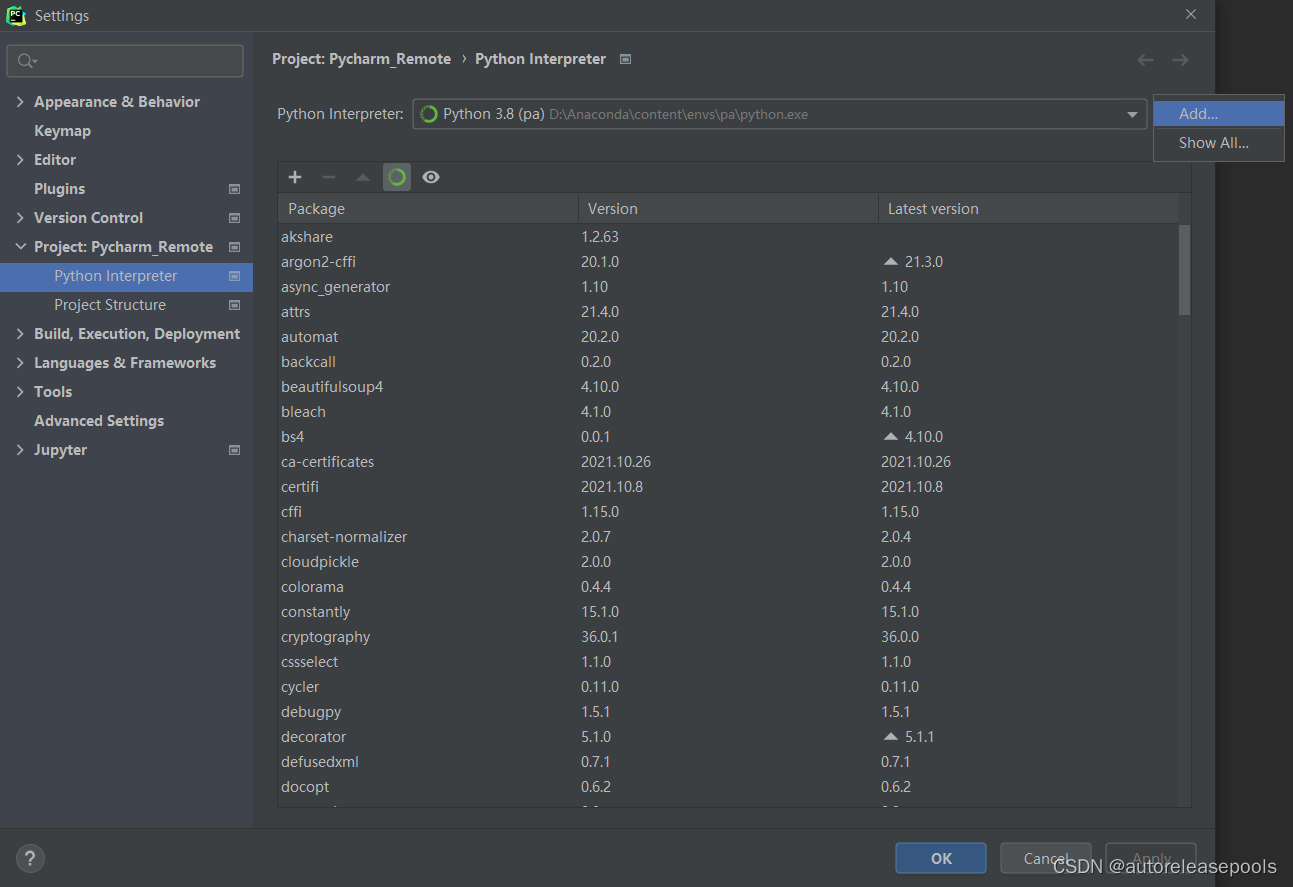Select the colorama package row
1293x887 pixels.
click(x=728, y=587)
